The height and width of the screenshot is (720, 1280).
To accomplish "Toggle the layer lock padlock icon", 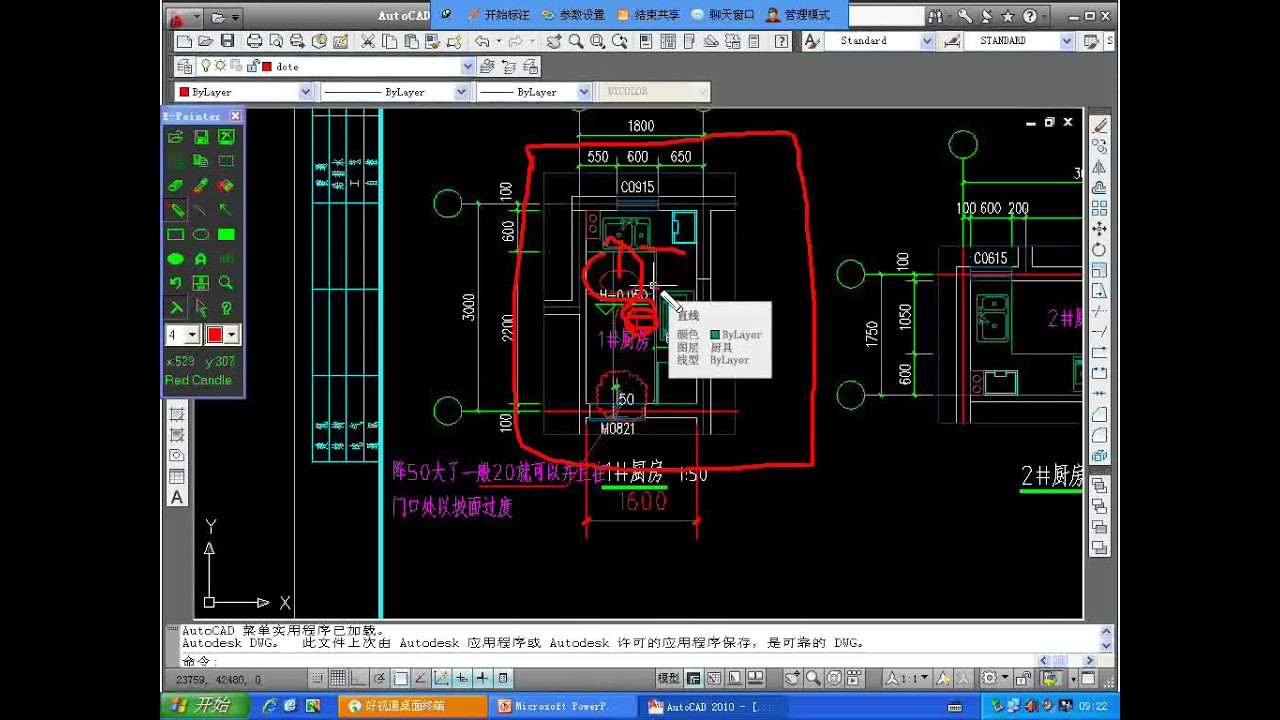I will pyautogui.click(x=252, y=66).
